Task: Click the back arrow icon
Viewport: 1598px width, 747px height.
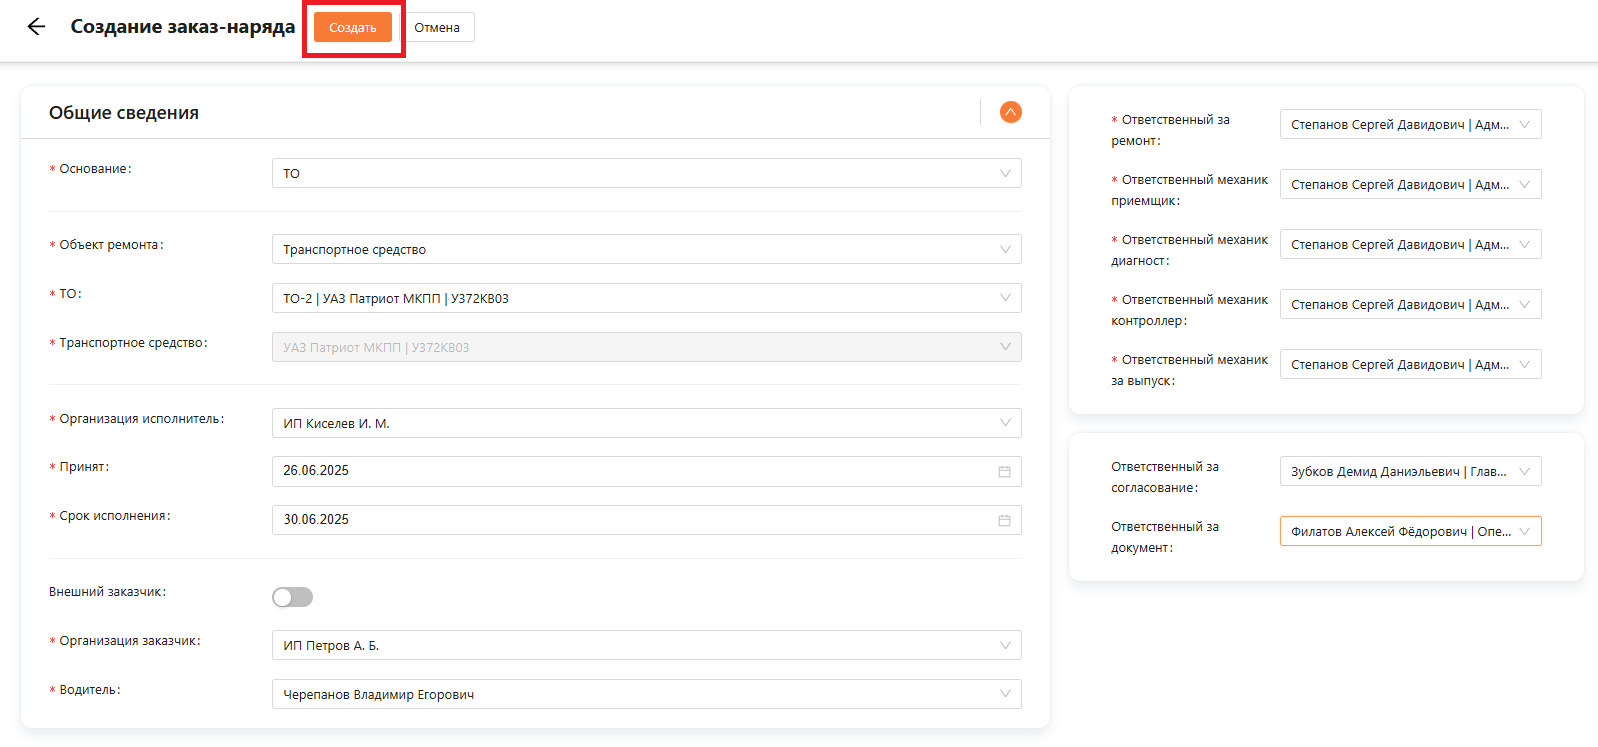Action: 37,27
